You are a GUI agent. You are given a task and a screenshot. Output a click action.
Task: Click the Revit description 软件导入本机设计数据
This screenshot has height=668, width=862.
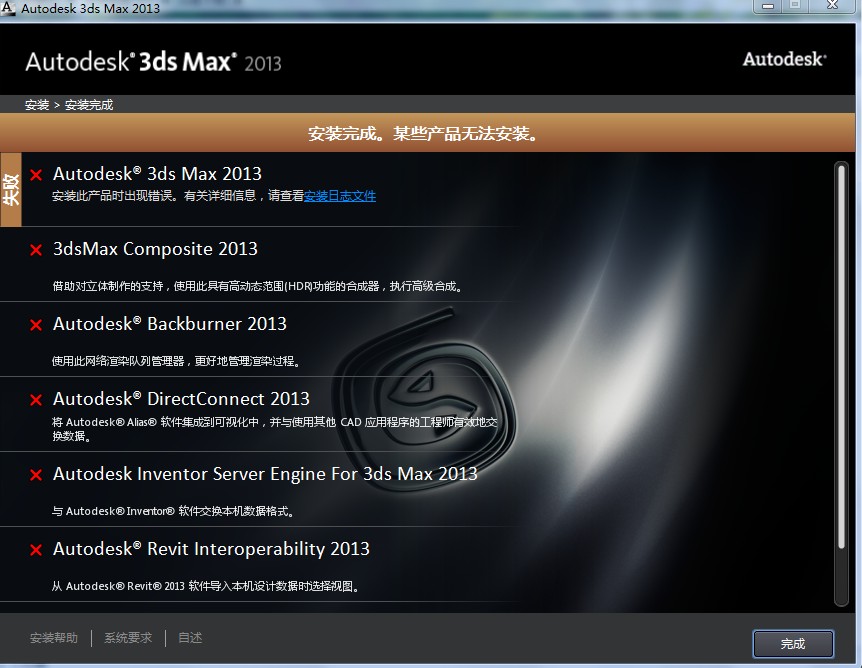(x=206, y=586)
